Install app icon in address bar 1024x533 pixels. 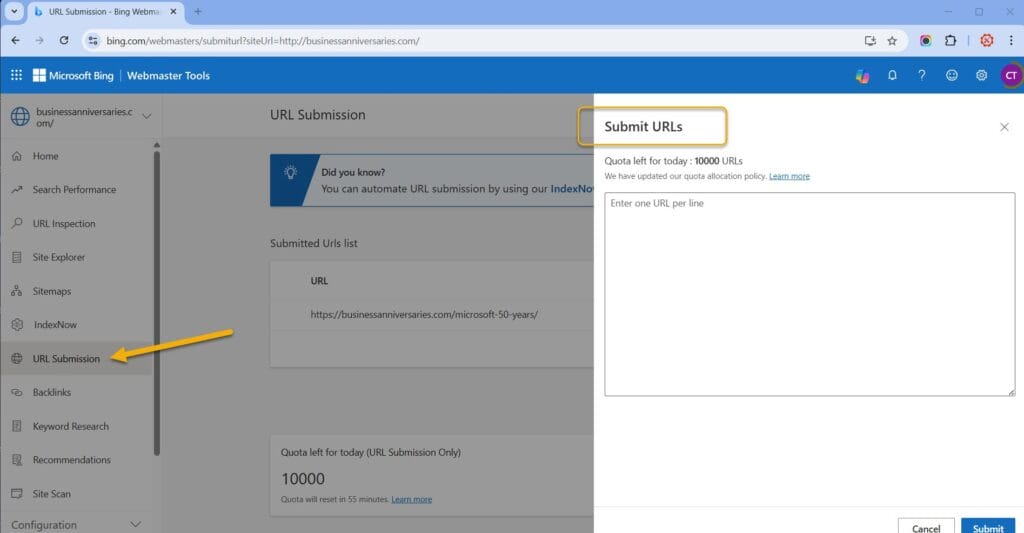(x=870, y=40)
